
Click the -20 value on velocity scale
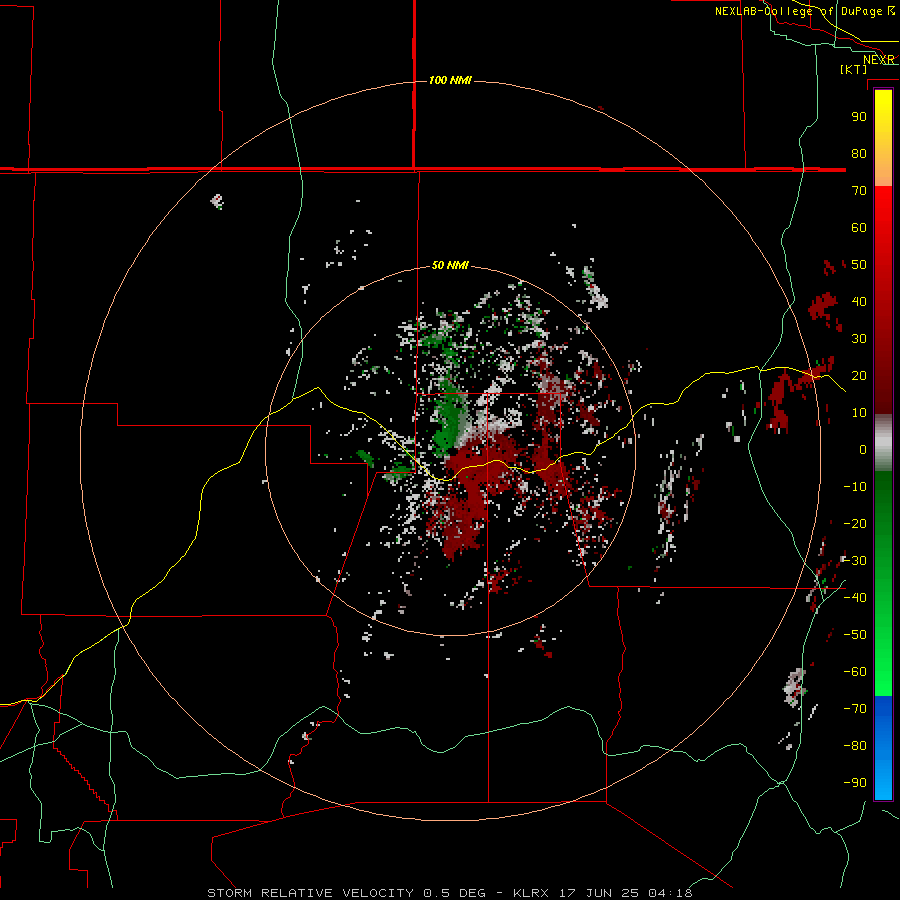click(x=855, y=524)
